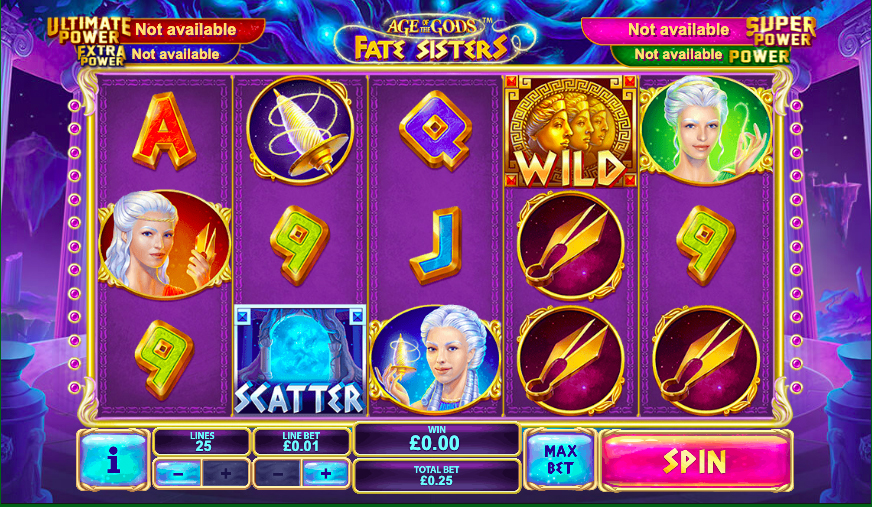
Task: Click the Scatter portal symbol
Action: 300,360
